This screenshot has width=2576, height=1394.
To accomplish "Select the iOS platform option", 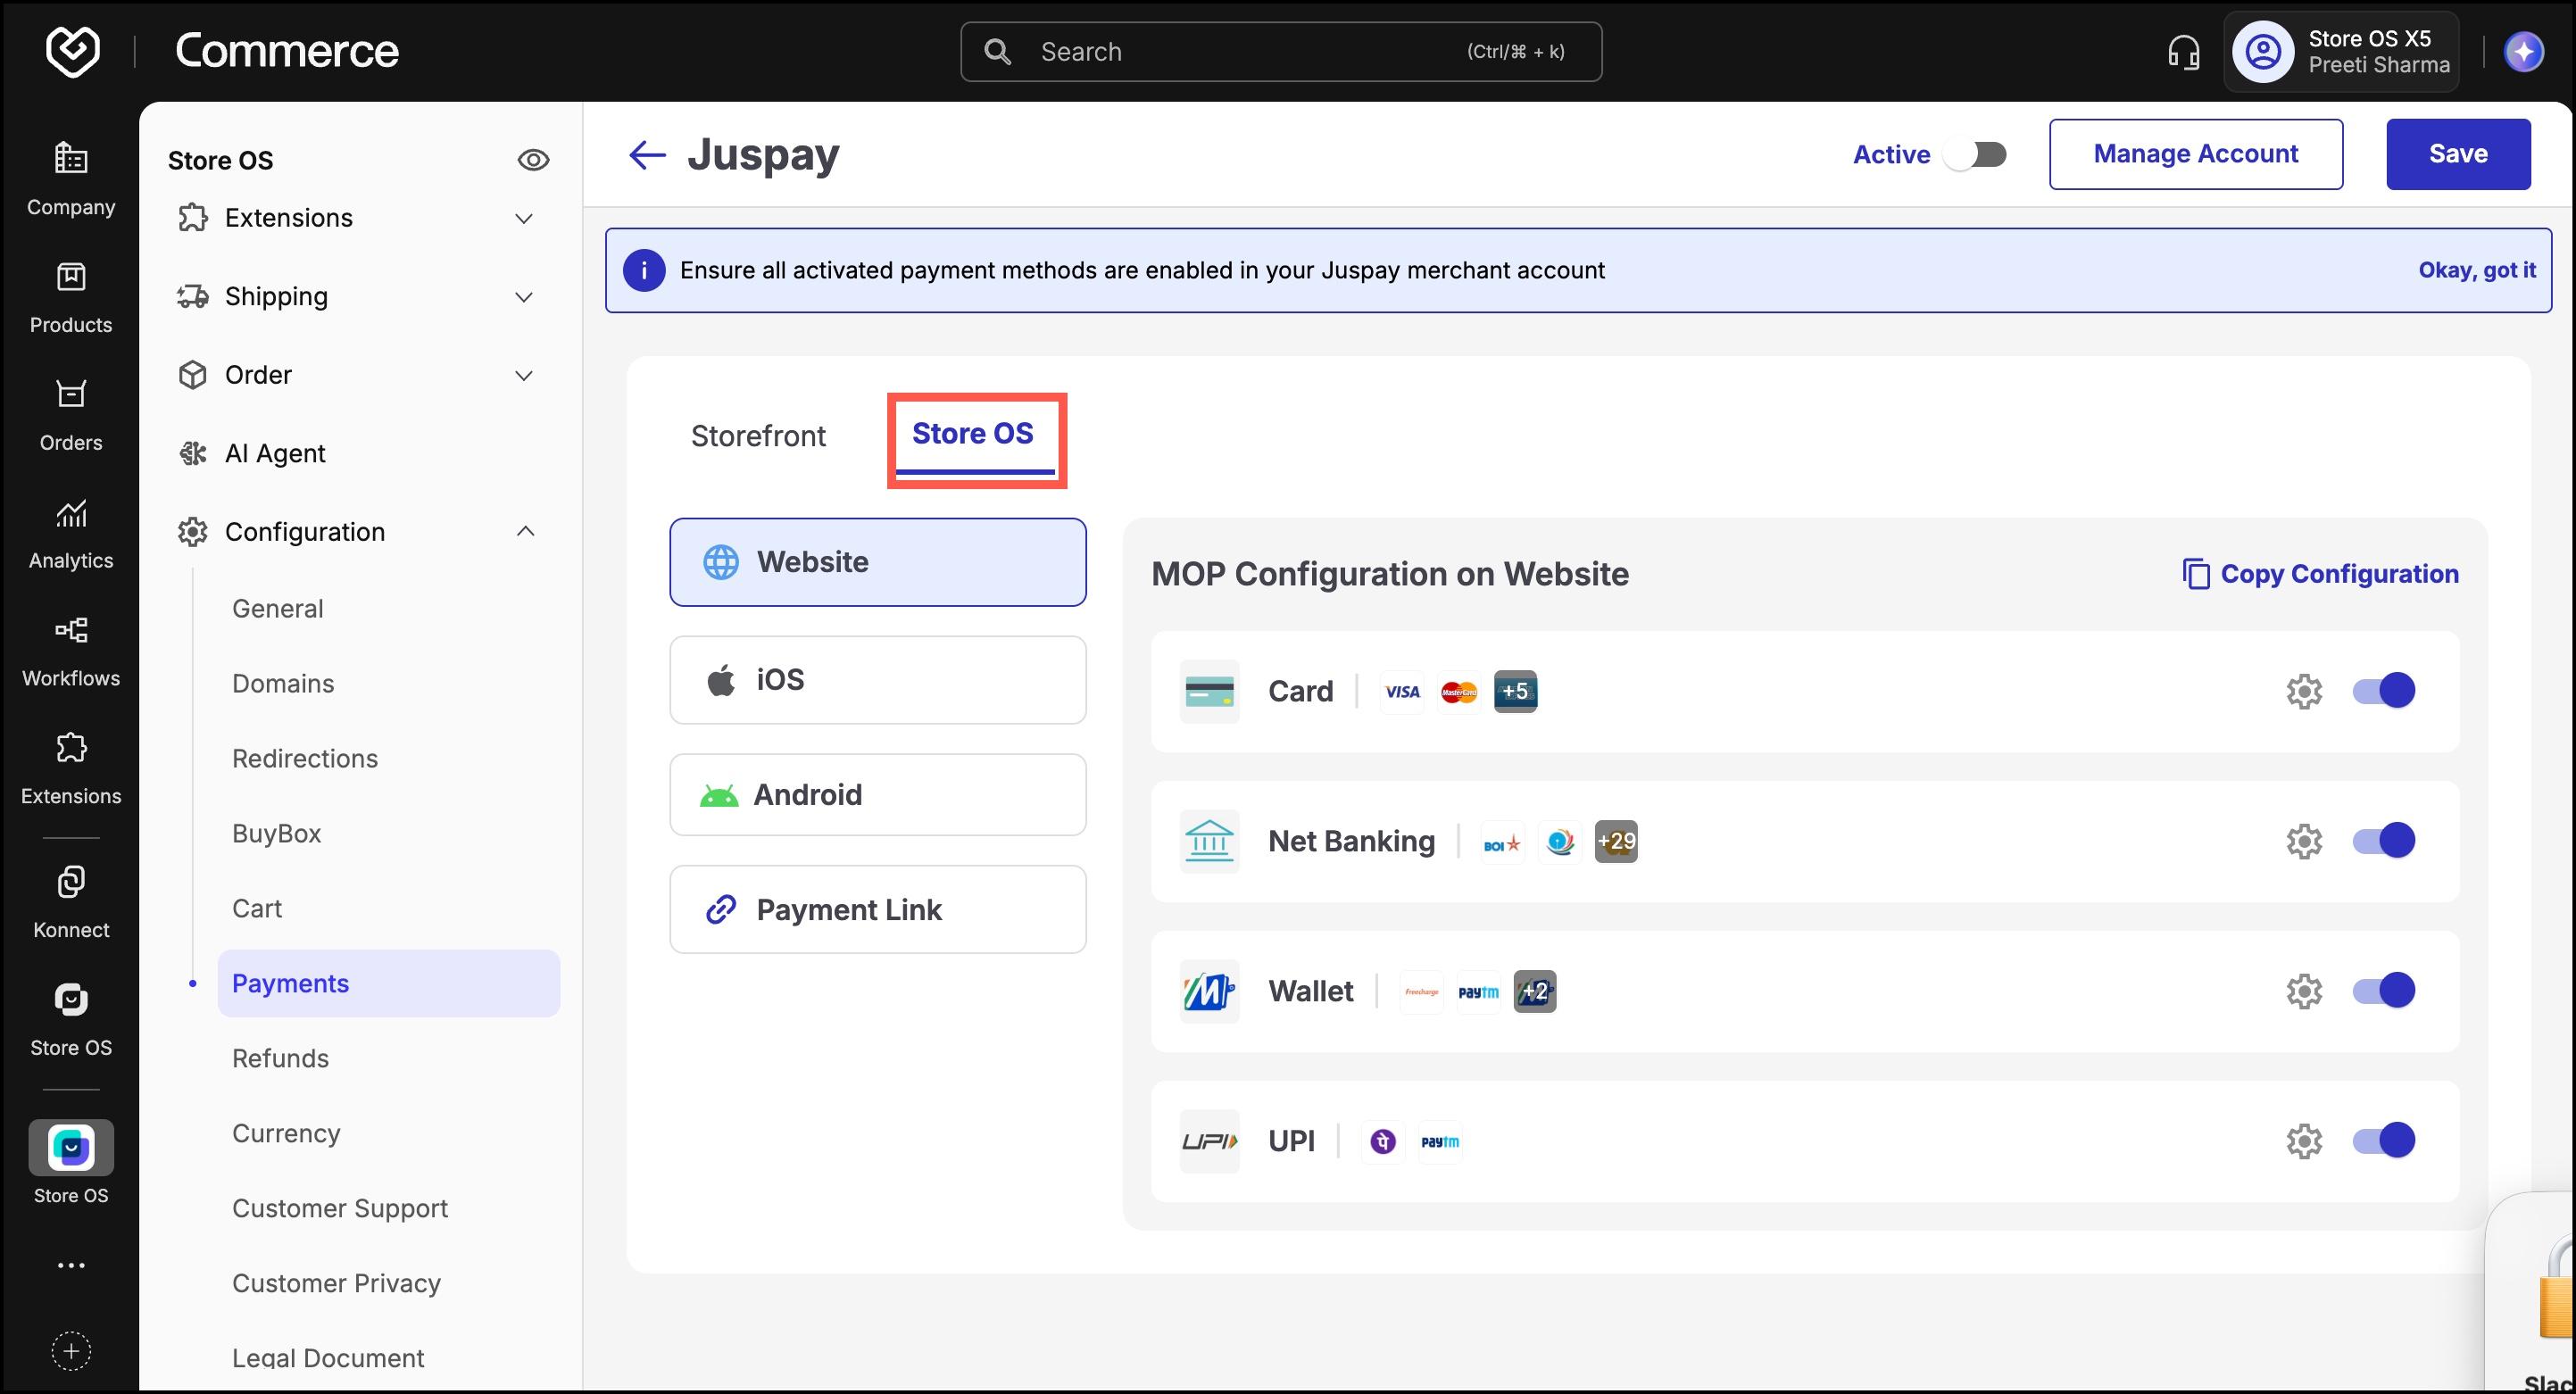I will pos(878,680).
